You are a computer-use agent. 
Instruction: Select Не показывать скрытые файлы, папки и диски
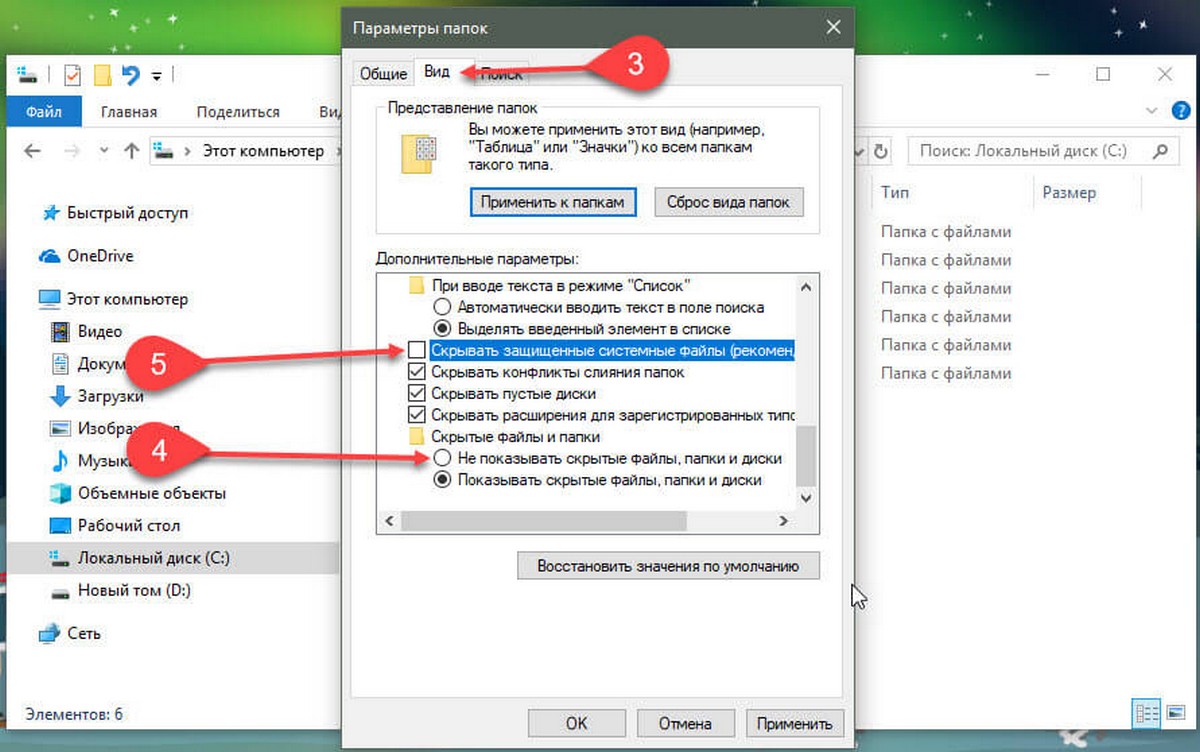(x=441, y=458)
